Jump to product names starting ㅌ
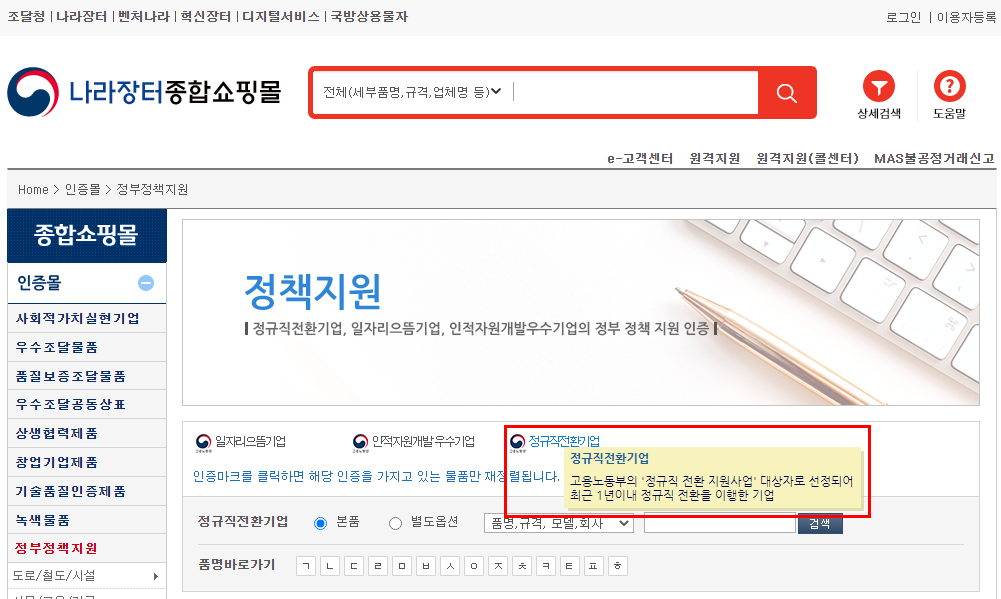 [569, 566]
